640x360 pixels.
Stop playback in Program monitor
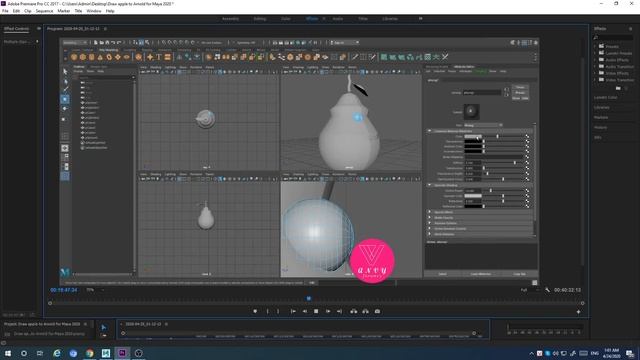(x=316, y=311)
